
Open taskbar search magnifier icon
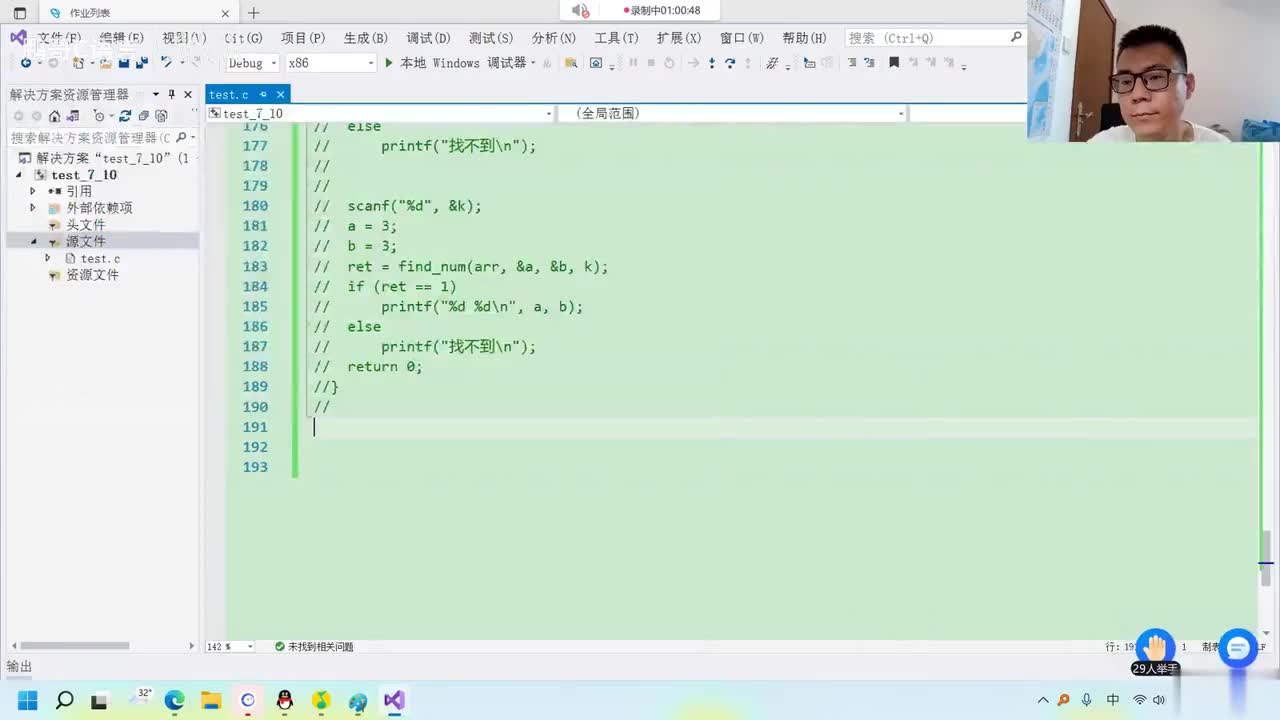[x=64, y=700]
